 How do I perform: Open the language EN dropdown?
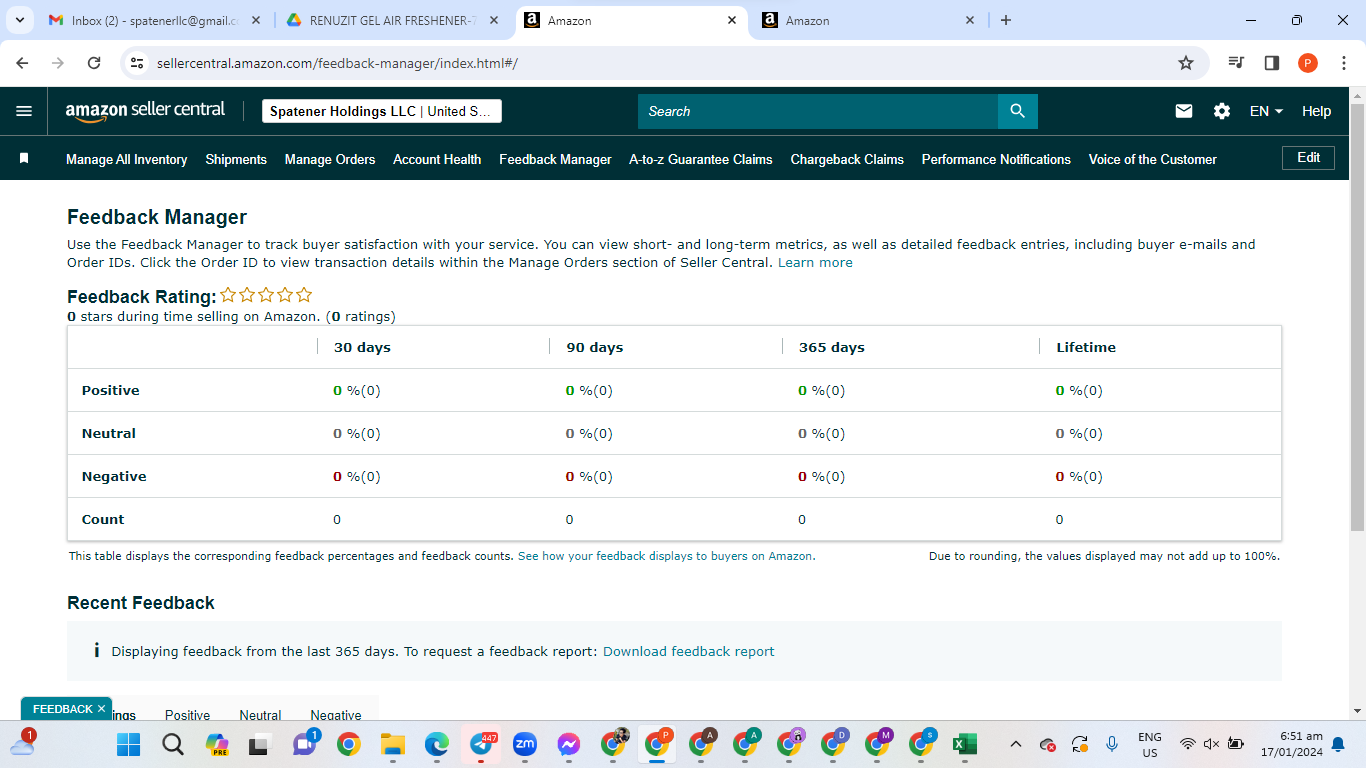(1266, 111)
